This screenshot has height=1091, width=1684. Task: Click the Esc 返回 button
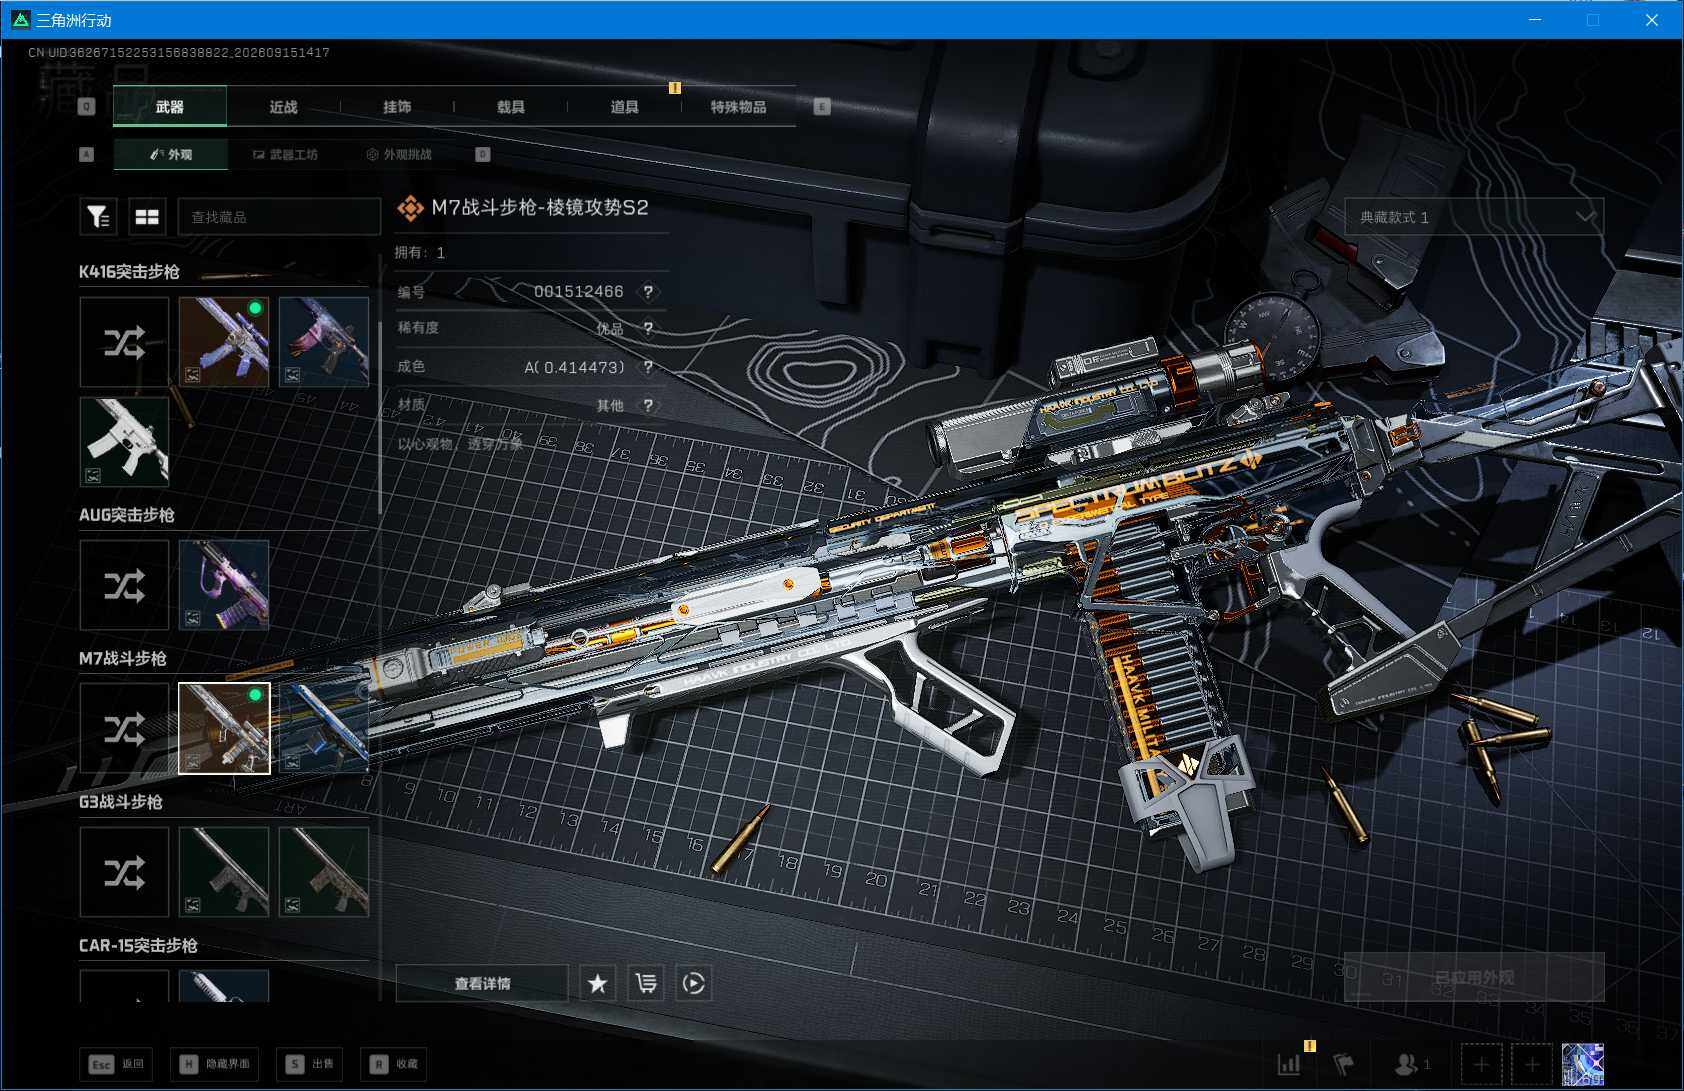[x=117, y=1064]
